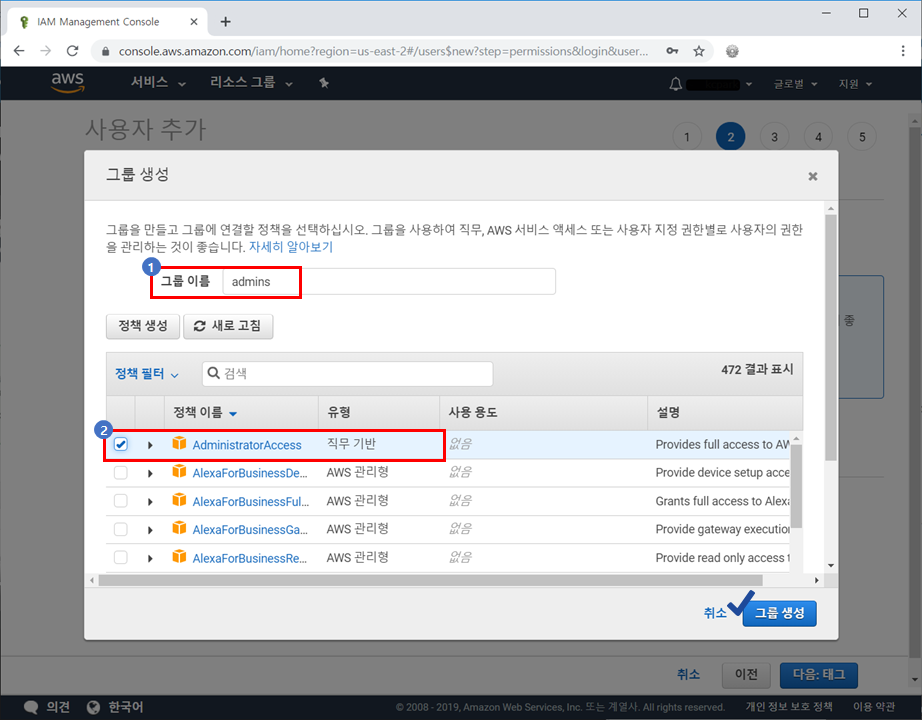The width and height of the screenshot is (922, 720).
Task: Bookmark page with the star icon
Action: (x=699, y=51)
